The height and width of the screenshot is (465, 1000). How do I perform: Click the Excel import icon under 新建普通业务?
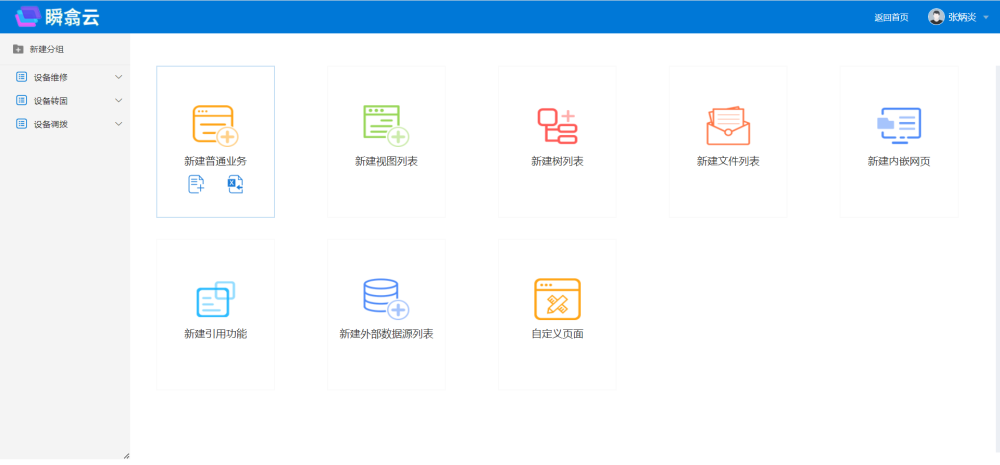[235, 184]
